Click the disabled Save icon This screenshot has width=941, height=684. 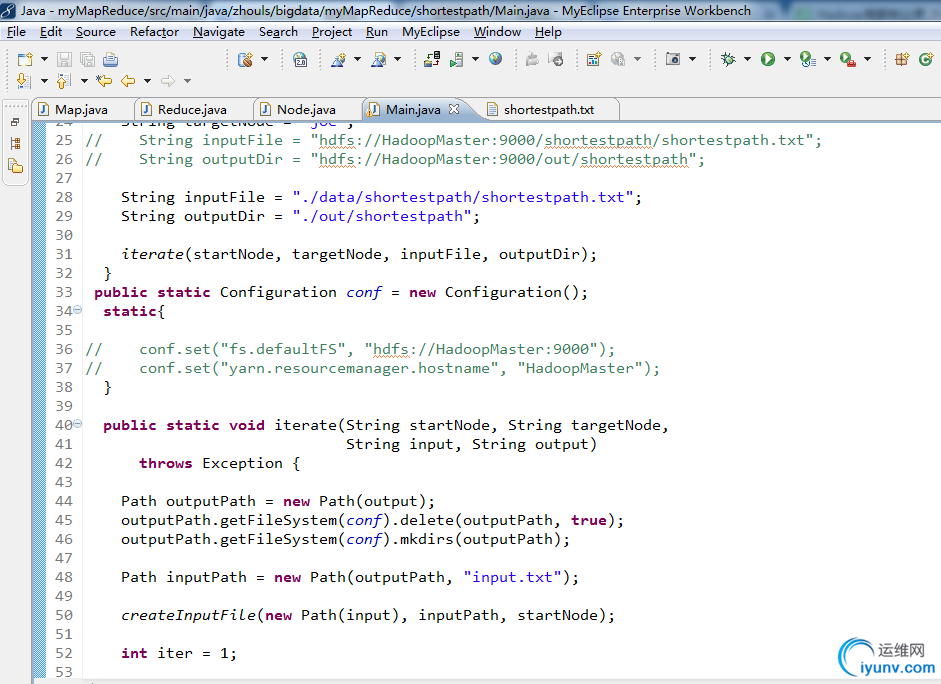pyautogui.click(x=64, y=59)
